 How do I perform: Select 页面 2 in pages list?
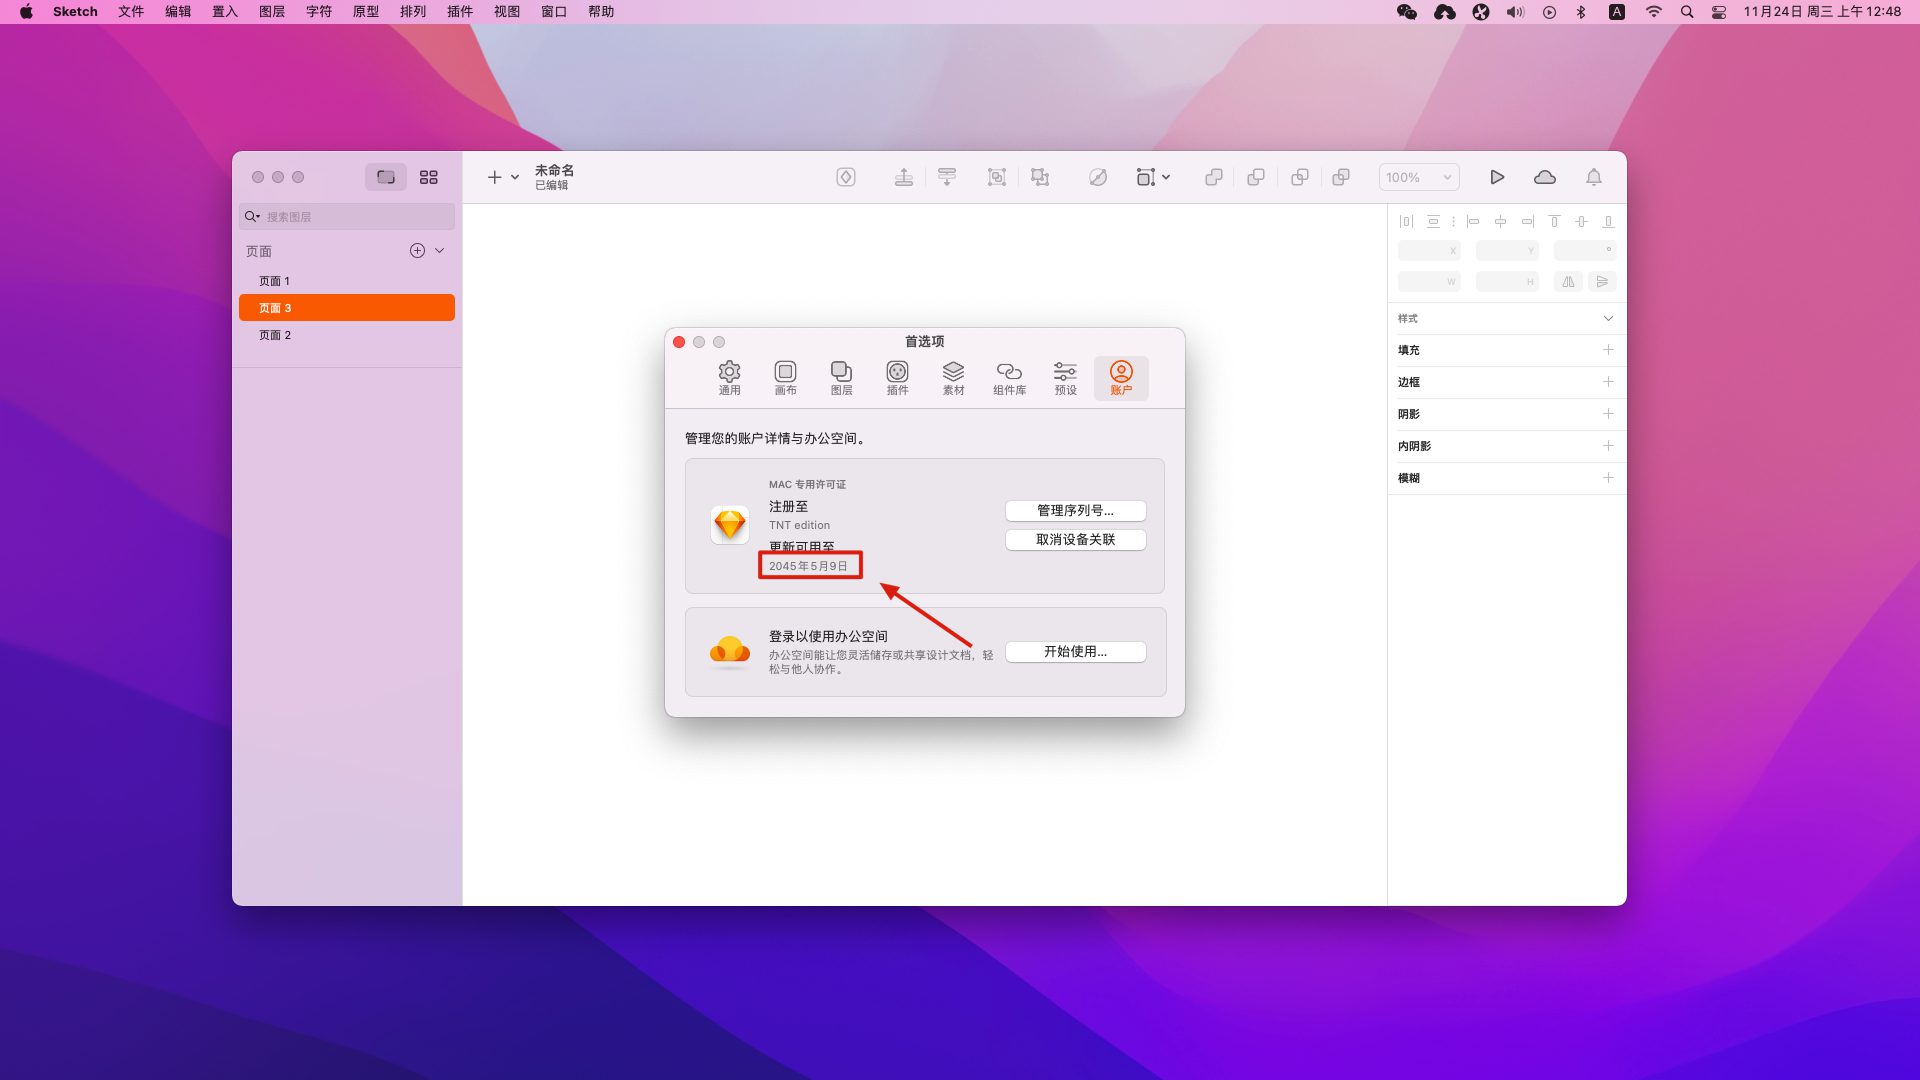[275, 335]
